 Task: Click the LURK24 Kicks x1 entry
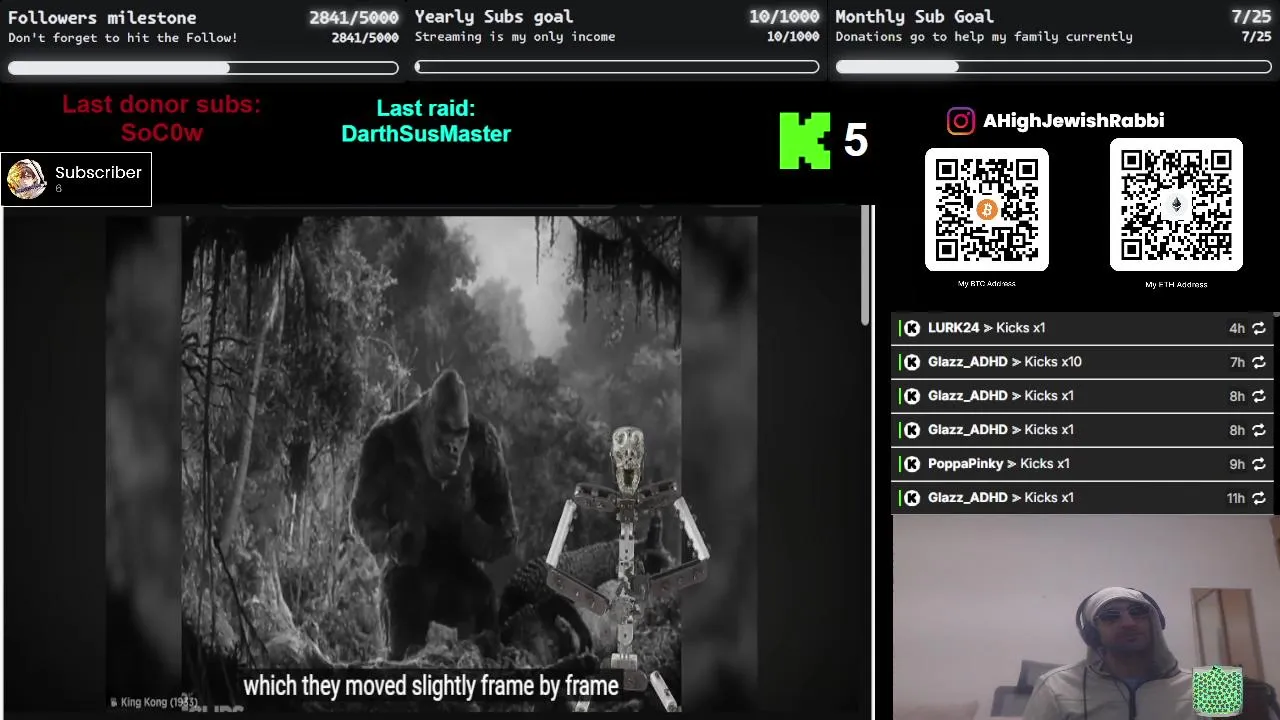click(1082, 328)
